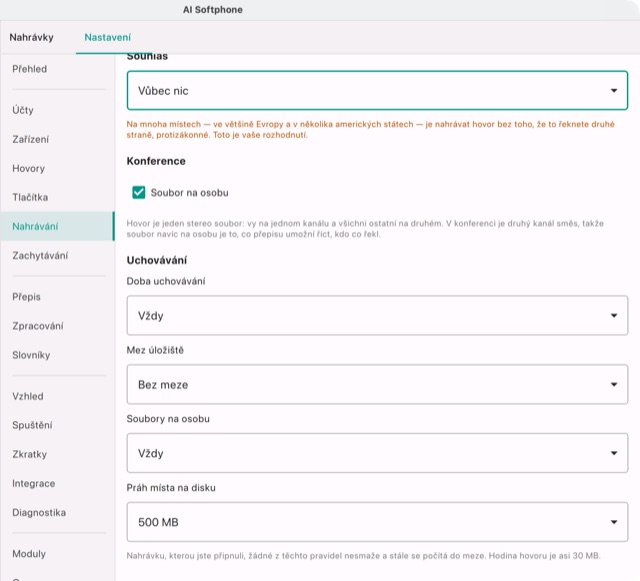Image resolution: width=640 pixels, height=581 pixels.
Task: Select Spuštění in the sidebar
Action: coord(32,425)
